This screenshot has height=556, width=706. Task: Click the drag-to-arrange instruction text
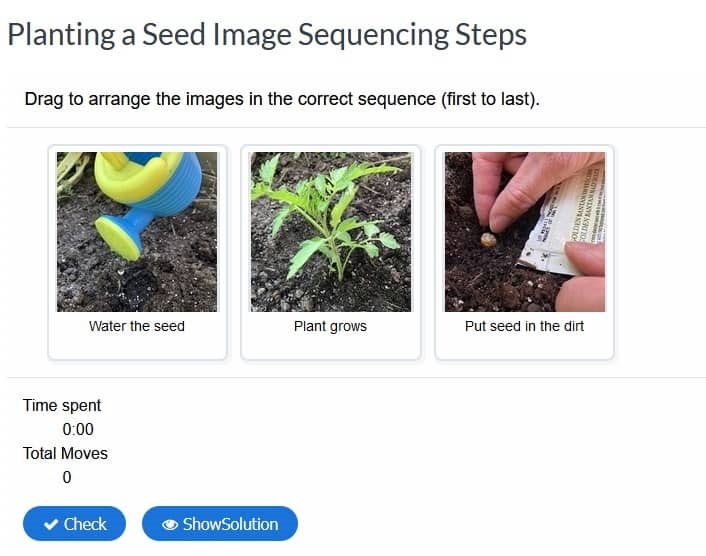[x=282, y=101]
